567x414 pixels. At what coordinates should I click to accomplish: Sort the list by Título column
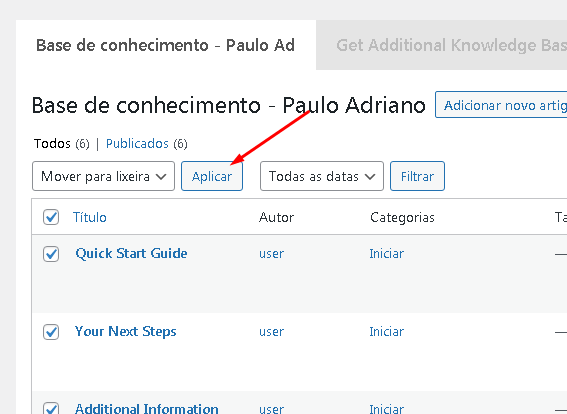(90, 217)
